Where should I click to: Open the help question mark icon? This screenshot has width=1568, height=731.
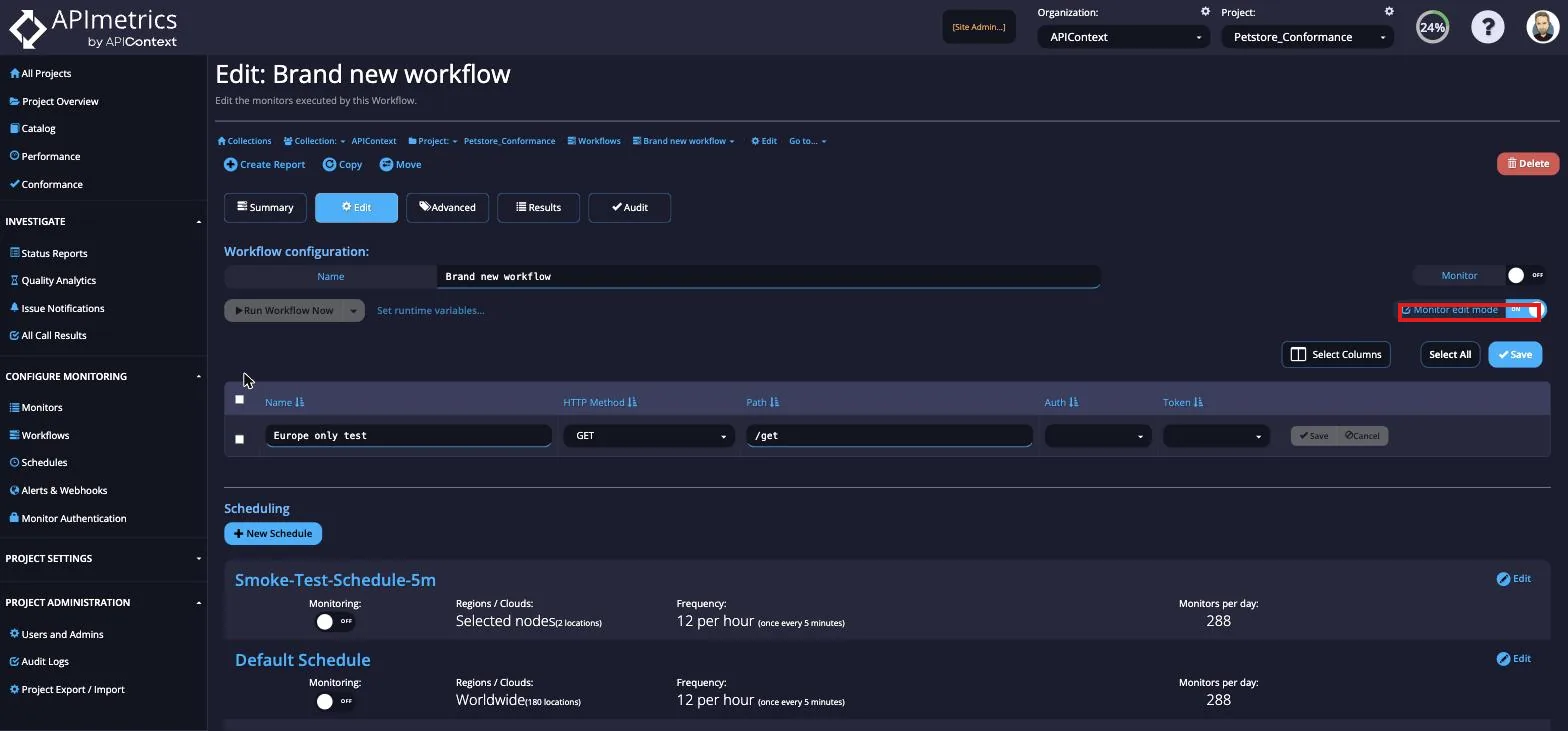click(x=1487, y=27)
